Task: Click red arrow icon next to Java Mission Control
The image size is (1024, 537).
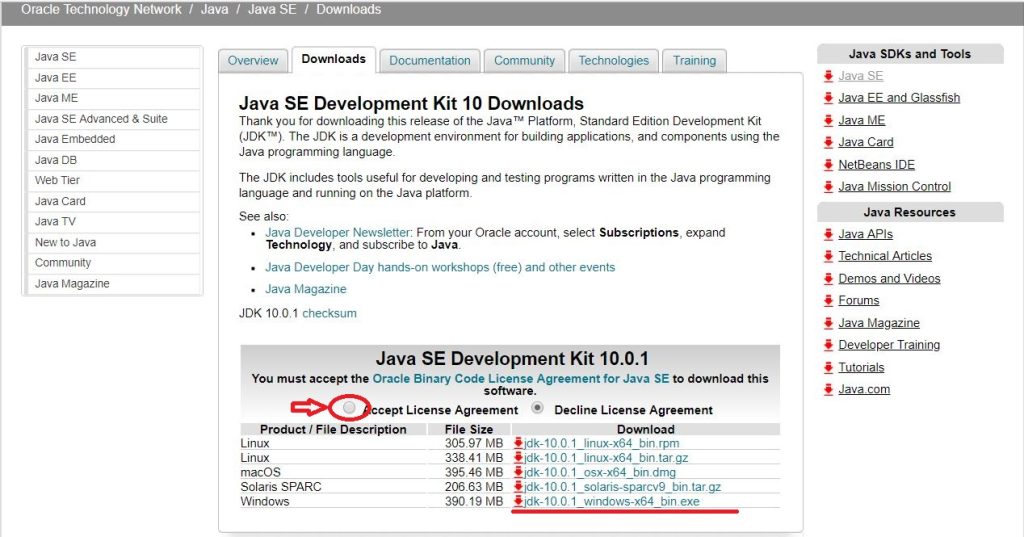Action: pos(828,187)
